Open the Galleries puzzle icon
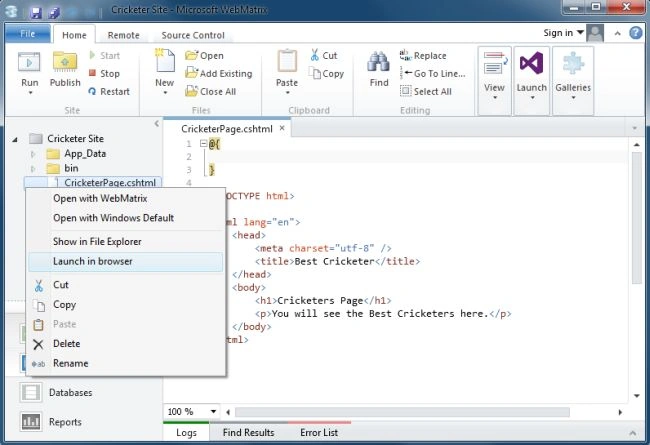The image size is (650, 445). [573, 63]
